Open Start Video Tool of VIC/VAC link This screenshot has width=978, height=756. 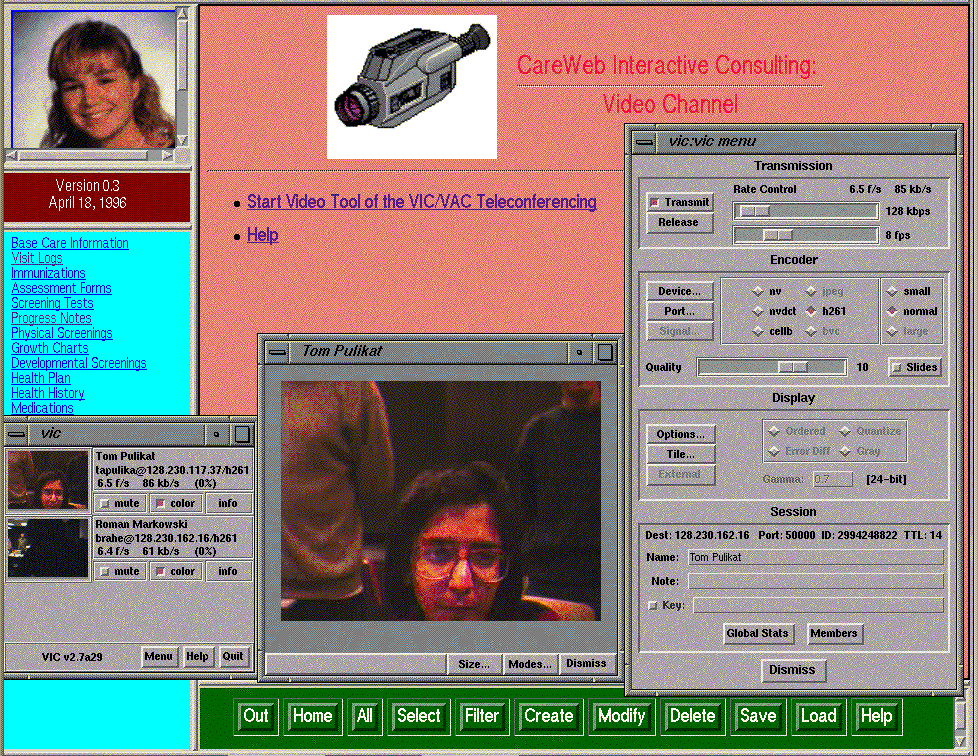point(422,202)
